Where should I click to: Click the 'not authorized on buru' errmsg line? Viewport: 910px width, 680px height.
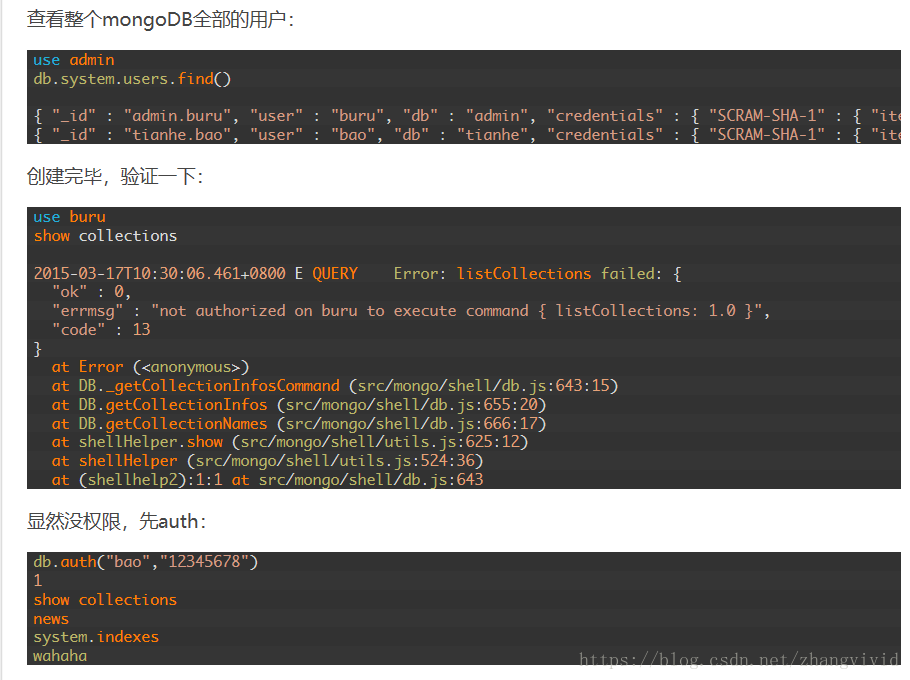(410, 311)
